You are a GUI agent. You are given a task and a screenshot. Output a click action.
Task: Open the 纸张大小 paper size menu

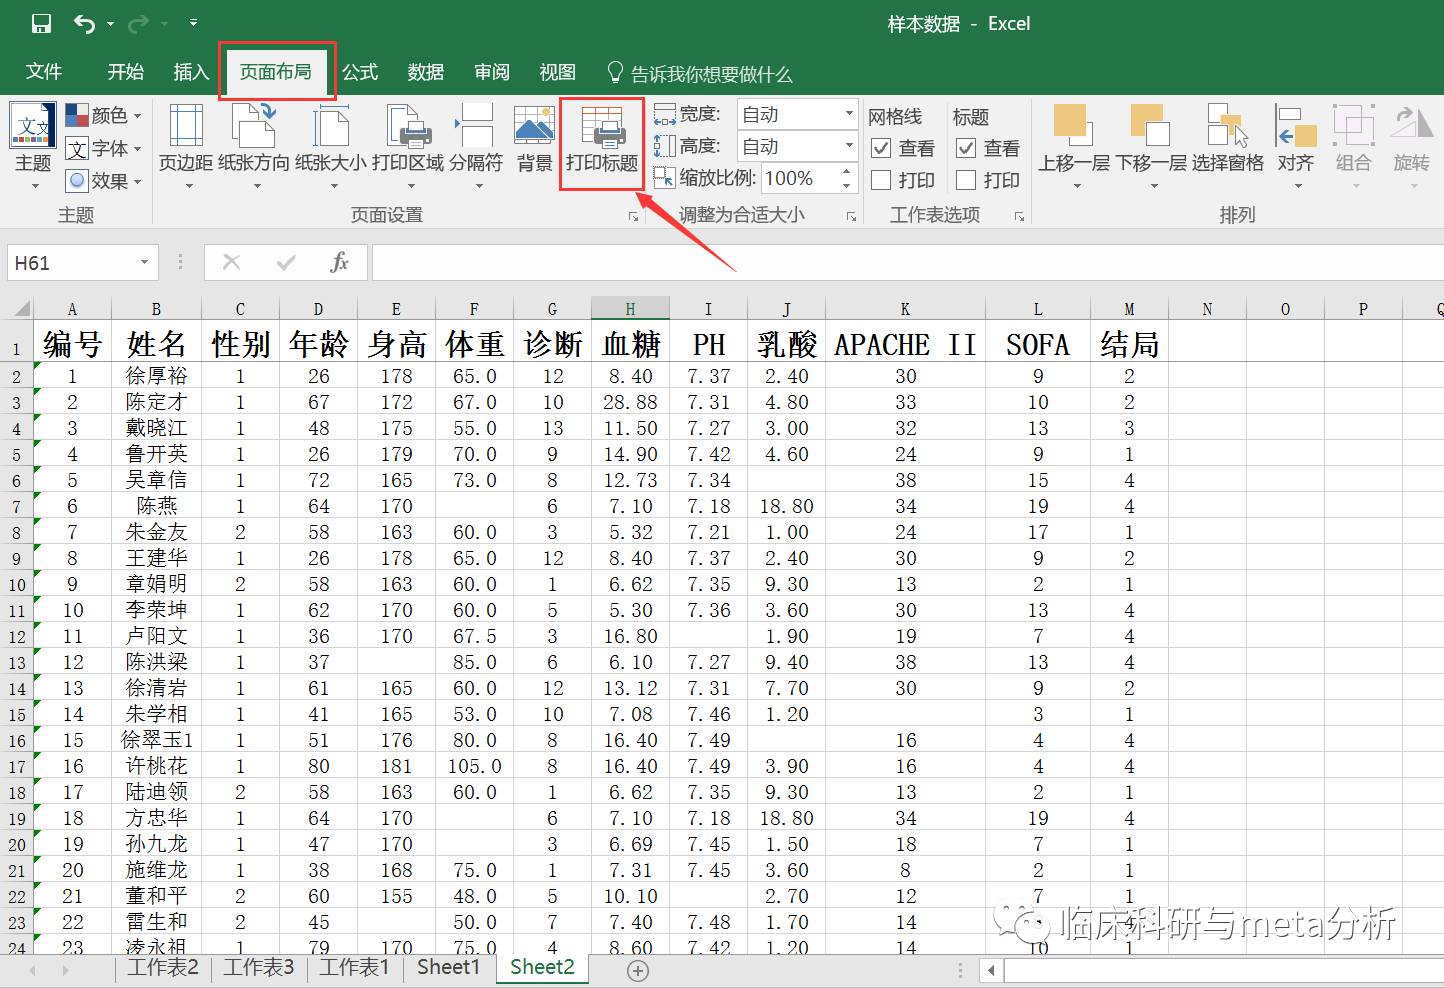331,146
